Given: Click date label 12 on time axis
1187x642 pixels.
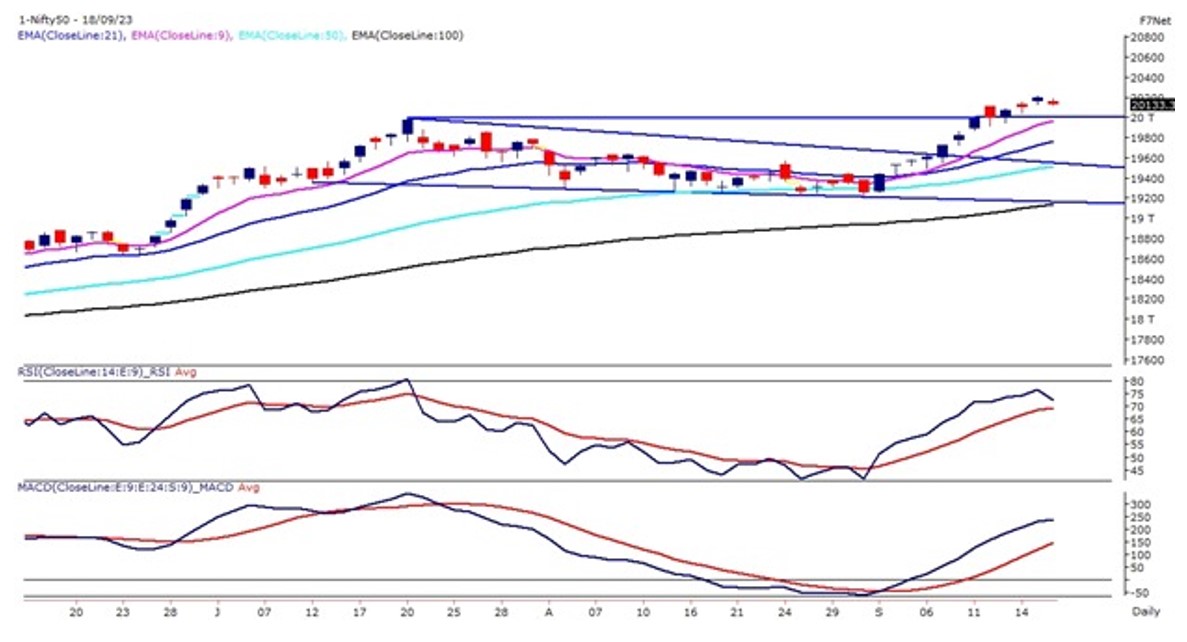Looking at the screenshot, I should [312, 612].
